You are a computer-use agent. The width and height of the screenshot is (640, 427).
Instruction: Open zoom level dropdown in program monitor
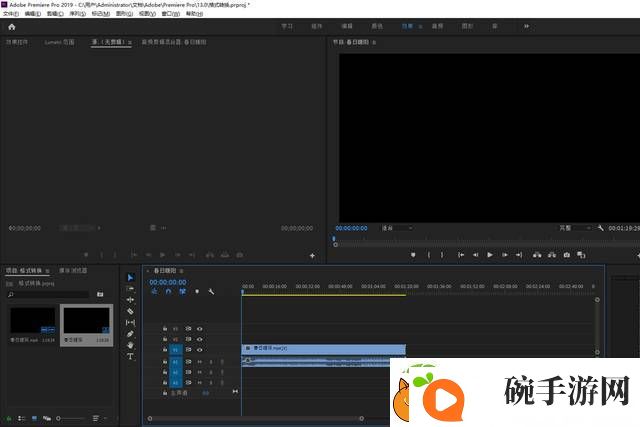point(397,228)
